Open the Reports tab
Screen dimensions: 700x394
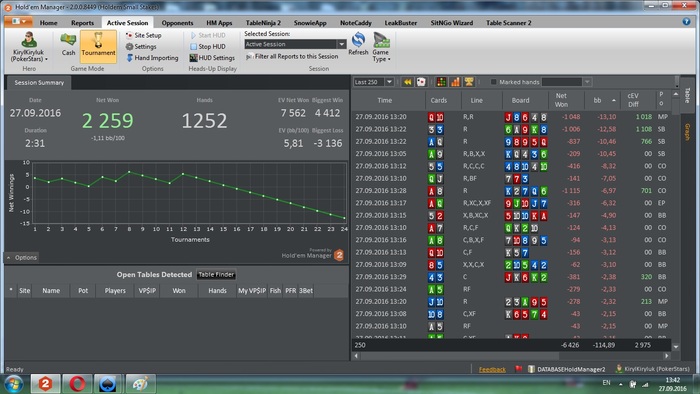83,23
